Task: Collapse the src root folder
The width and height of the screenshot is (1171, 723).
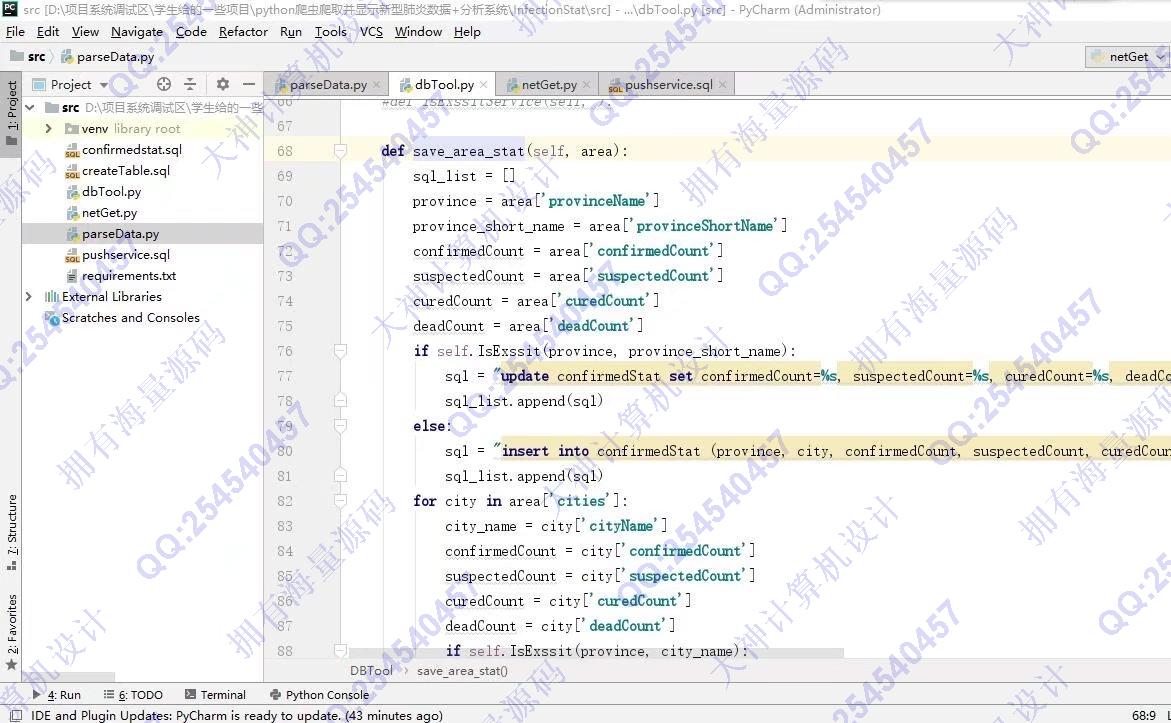Action: (30, 108)
